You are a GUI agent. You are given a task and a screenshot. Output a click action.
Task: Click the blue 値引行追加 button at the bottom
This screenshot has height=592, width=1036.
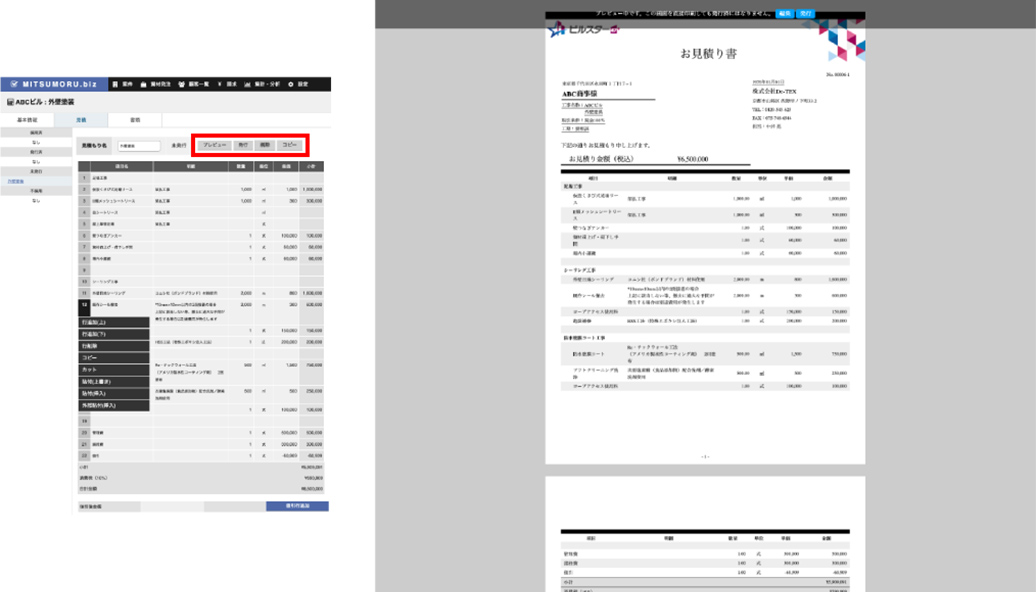pyautogui.click(x=297, y=507)
